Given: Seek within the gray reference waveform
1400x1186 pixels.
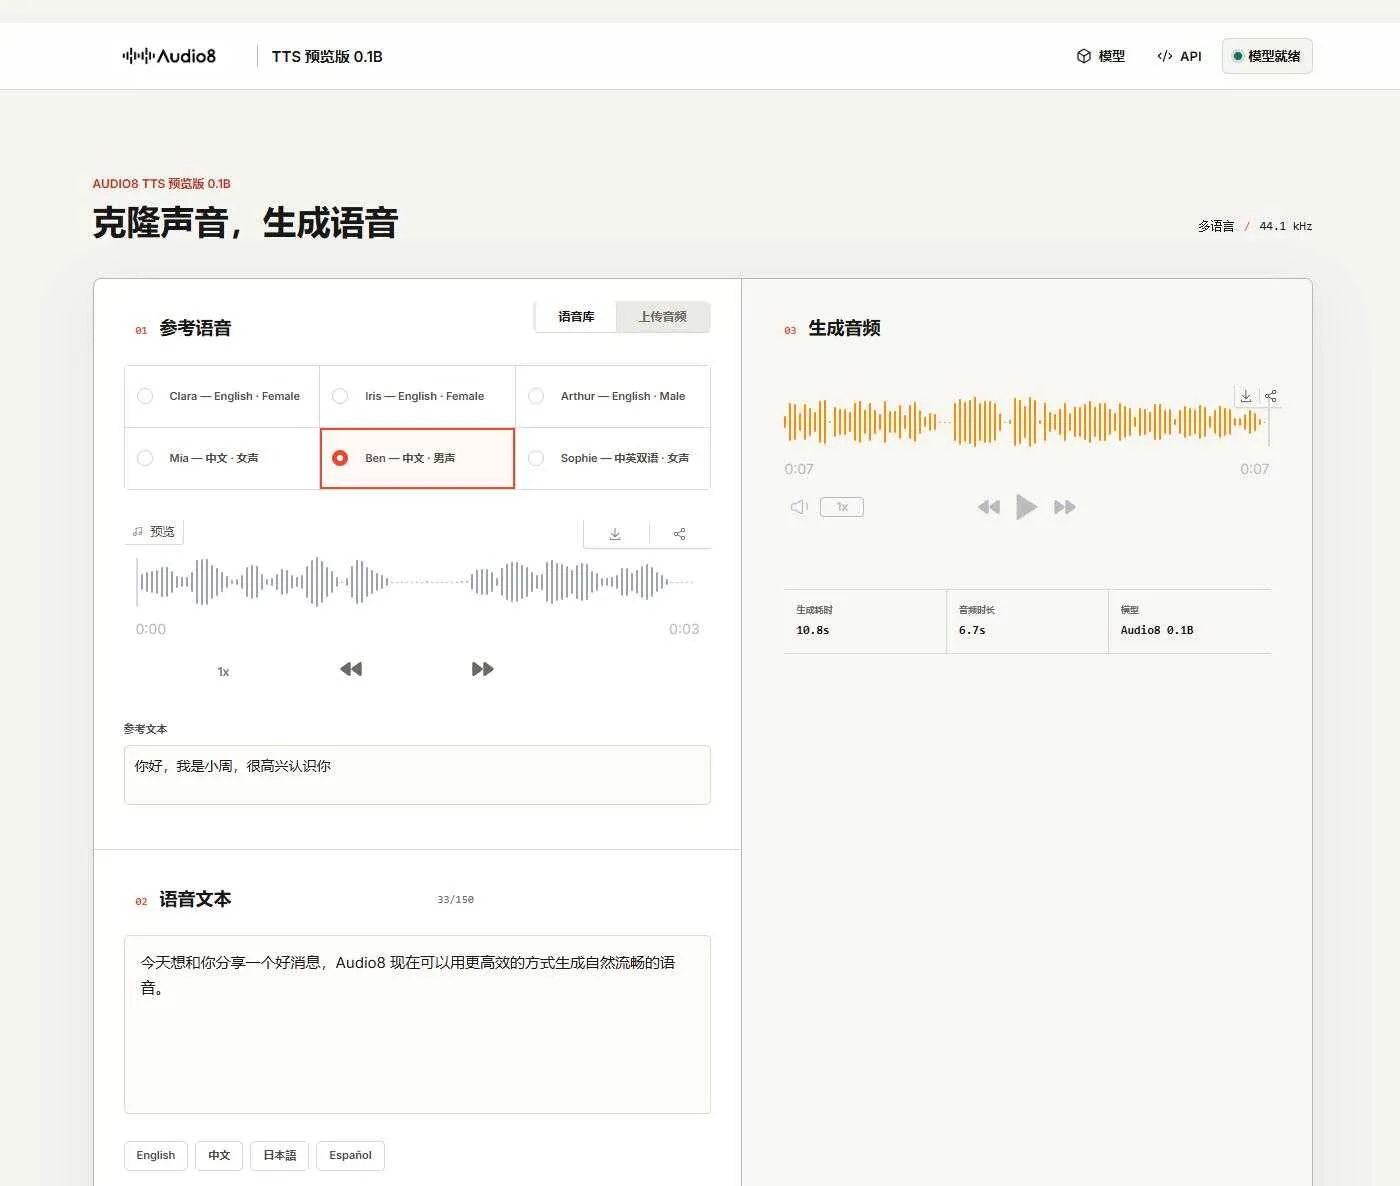Looking at the screenshot, I should (x=415, y=582).
